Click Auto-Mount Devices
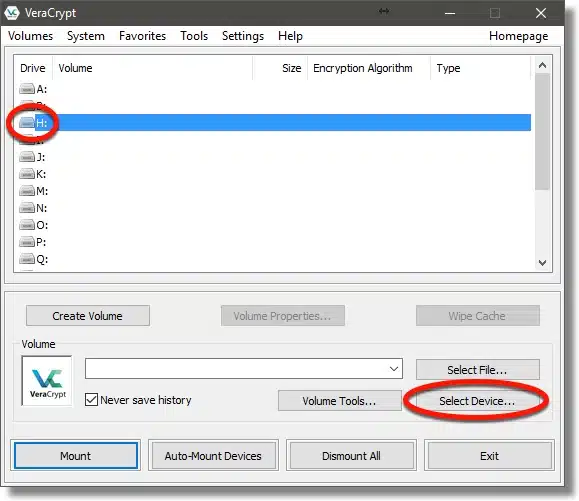 tap(213, 456)
